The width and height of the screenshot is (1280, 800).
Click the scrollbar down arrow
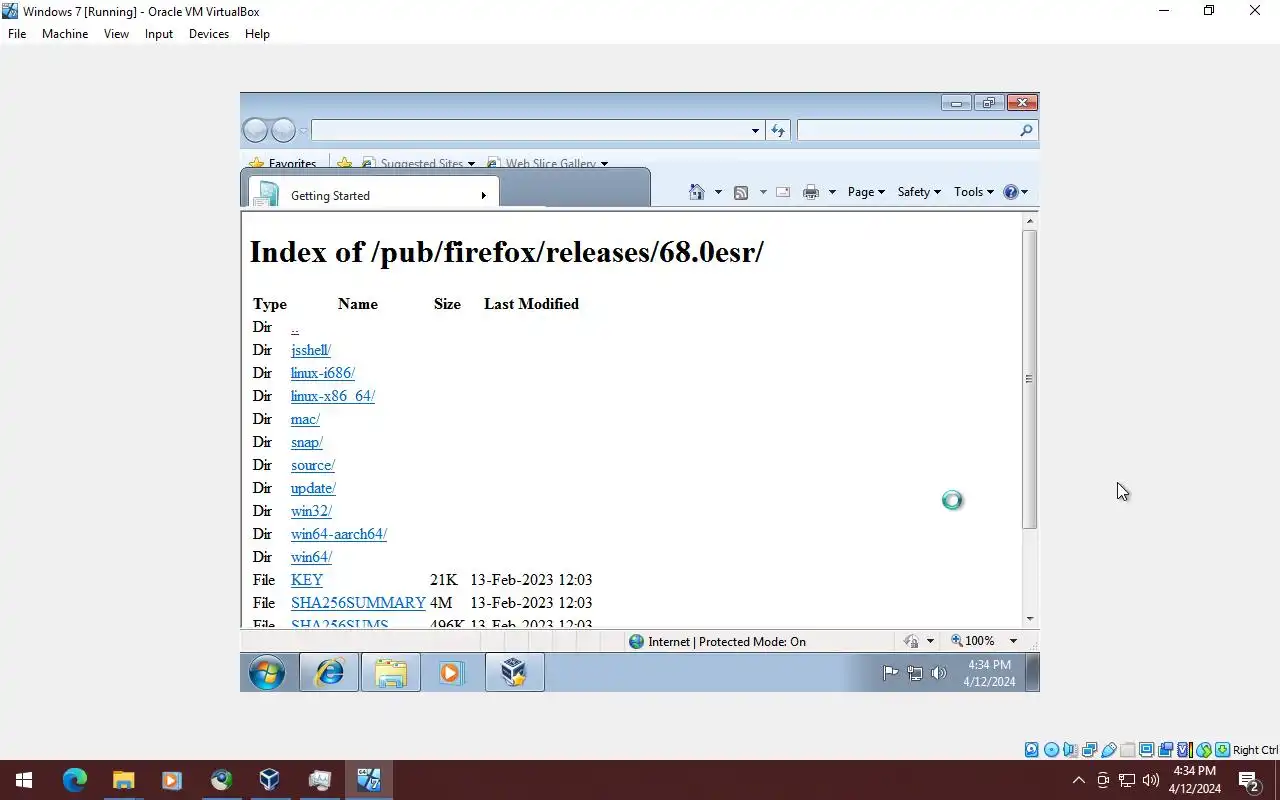(x=1029, y=619)
